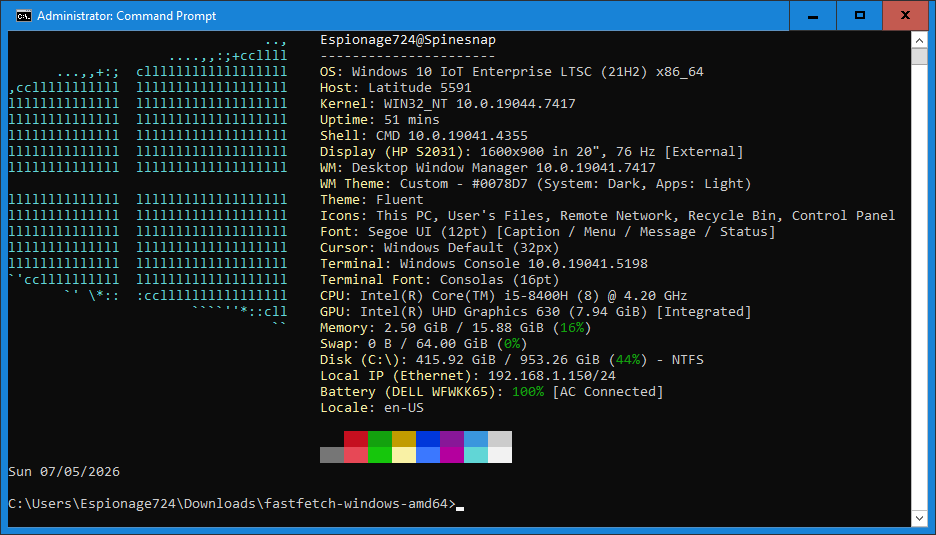Click the Administrator: Command Prompt title text

pyautogui.click(x=127, y=16)
